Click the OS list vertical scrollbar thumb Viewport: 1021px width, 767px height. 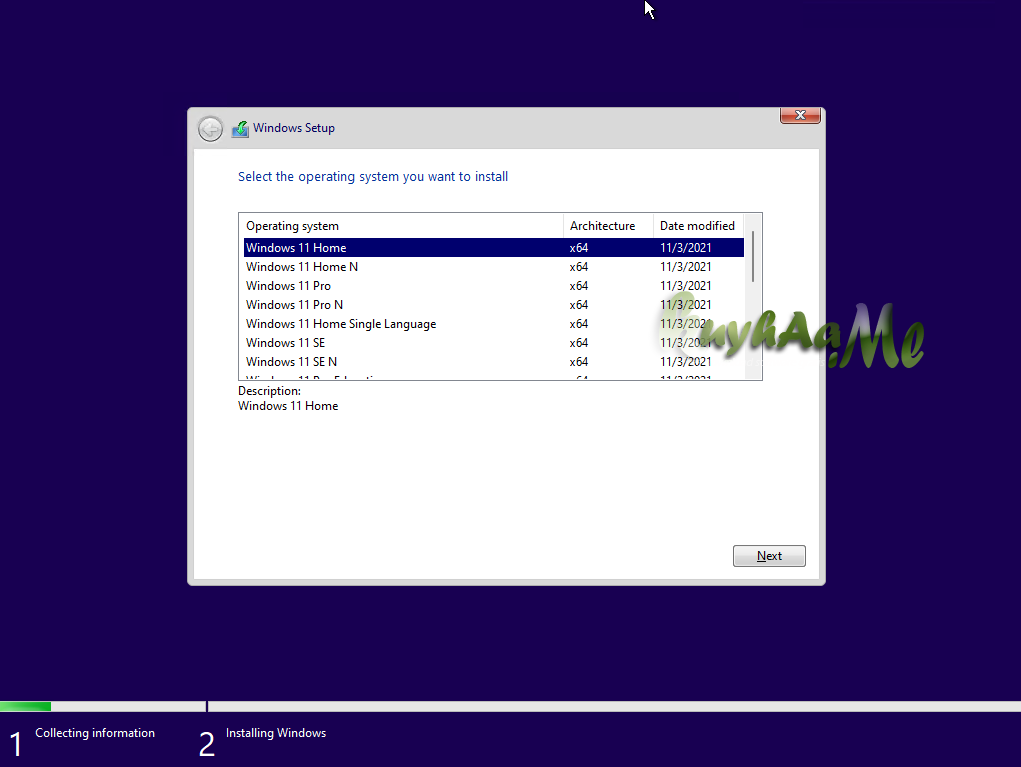[753, 257]
